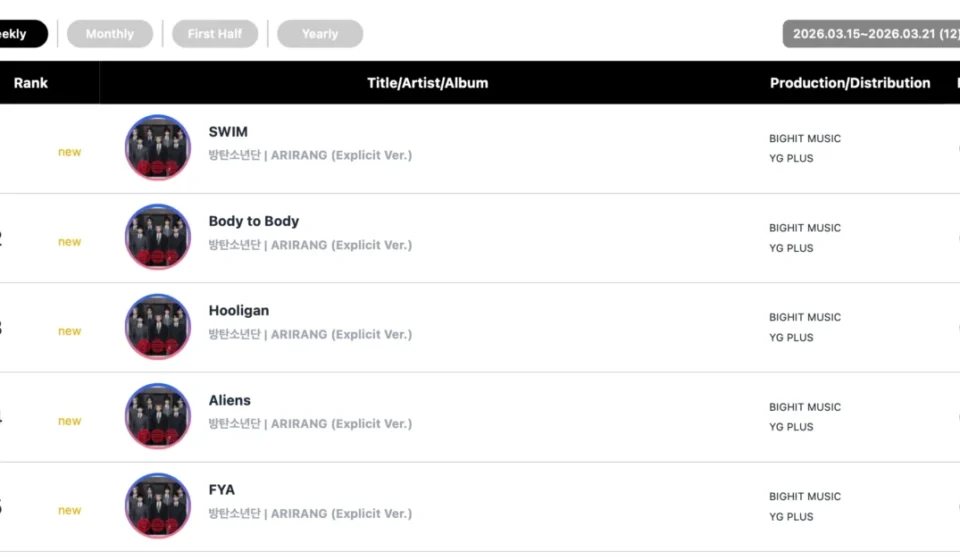Click the Hooligan album artwork

[157, 327]
